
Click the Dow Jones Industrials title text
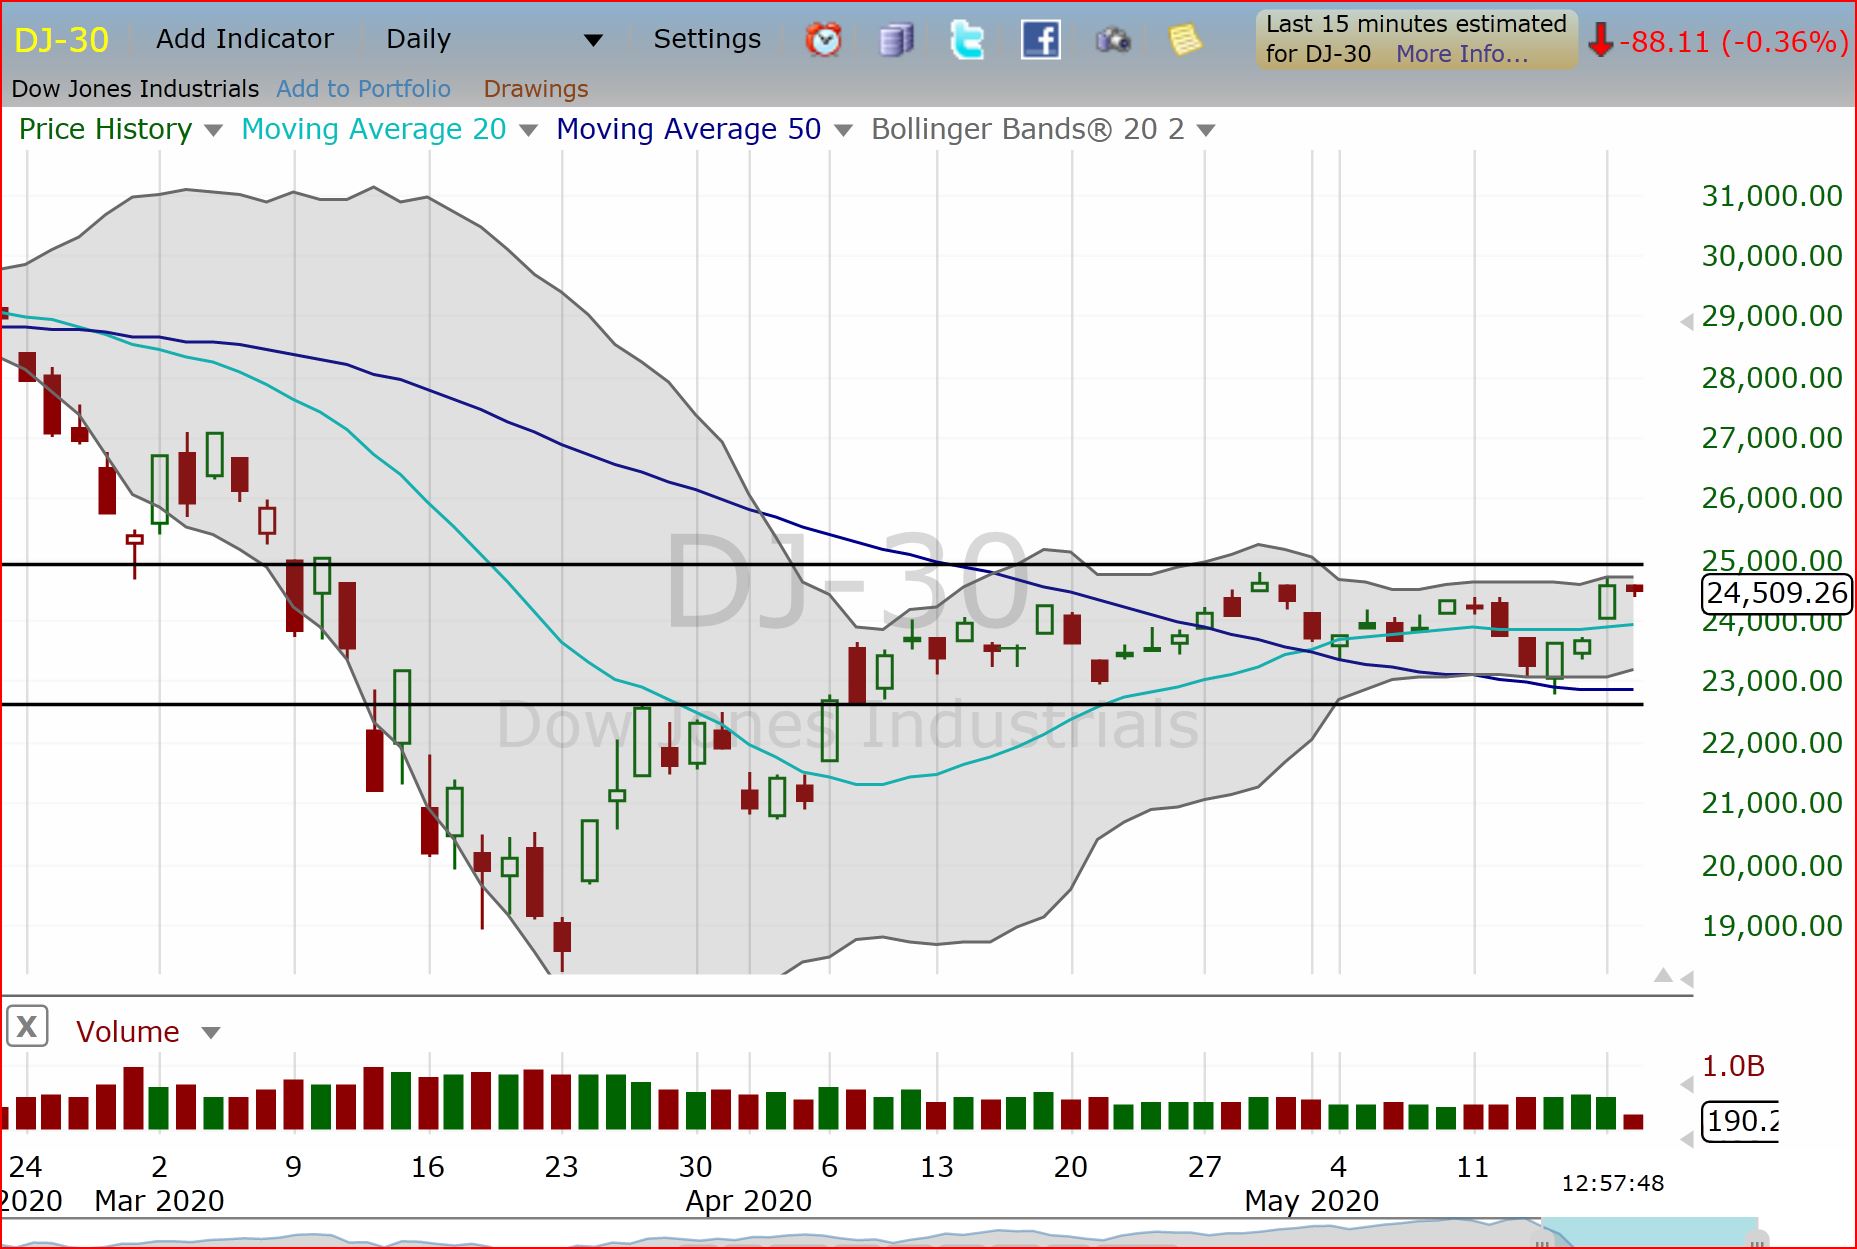[x=135, y=89]
